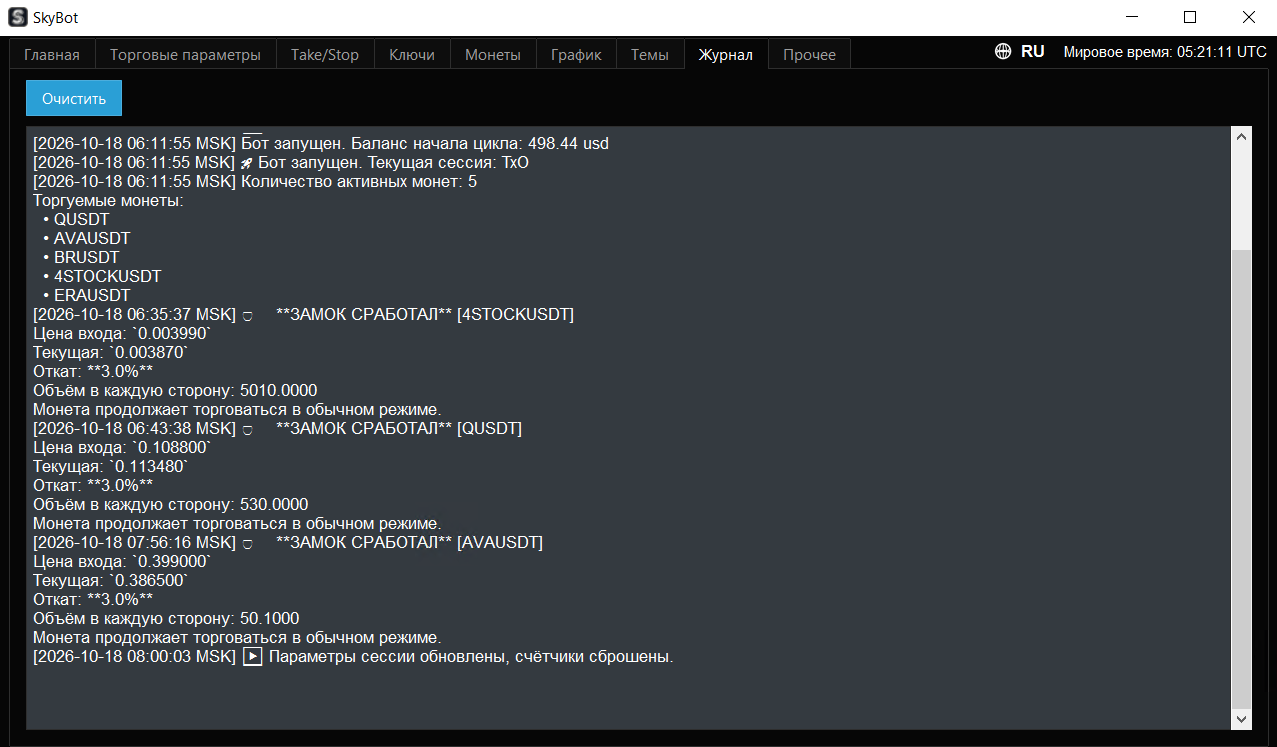Switch to the Take/Stop tab

[325, 55]
